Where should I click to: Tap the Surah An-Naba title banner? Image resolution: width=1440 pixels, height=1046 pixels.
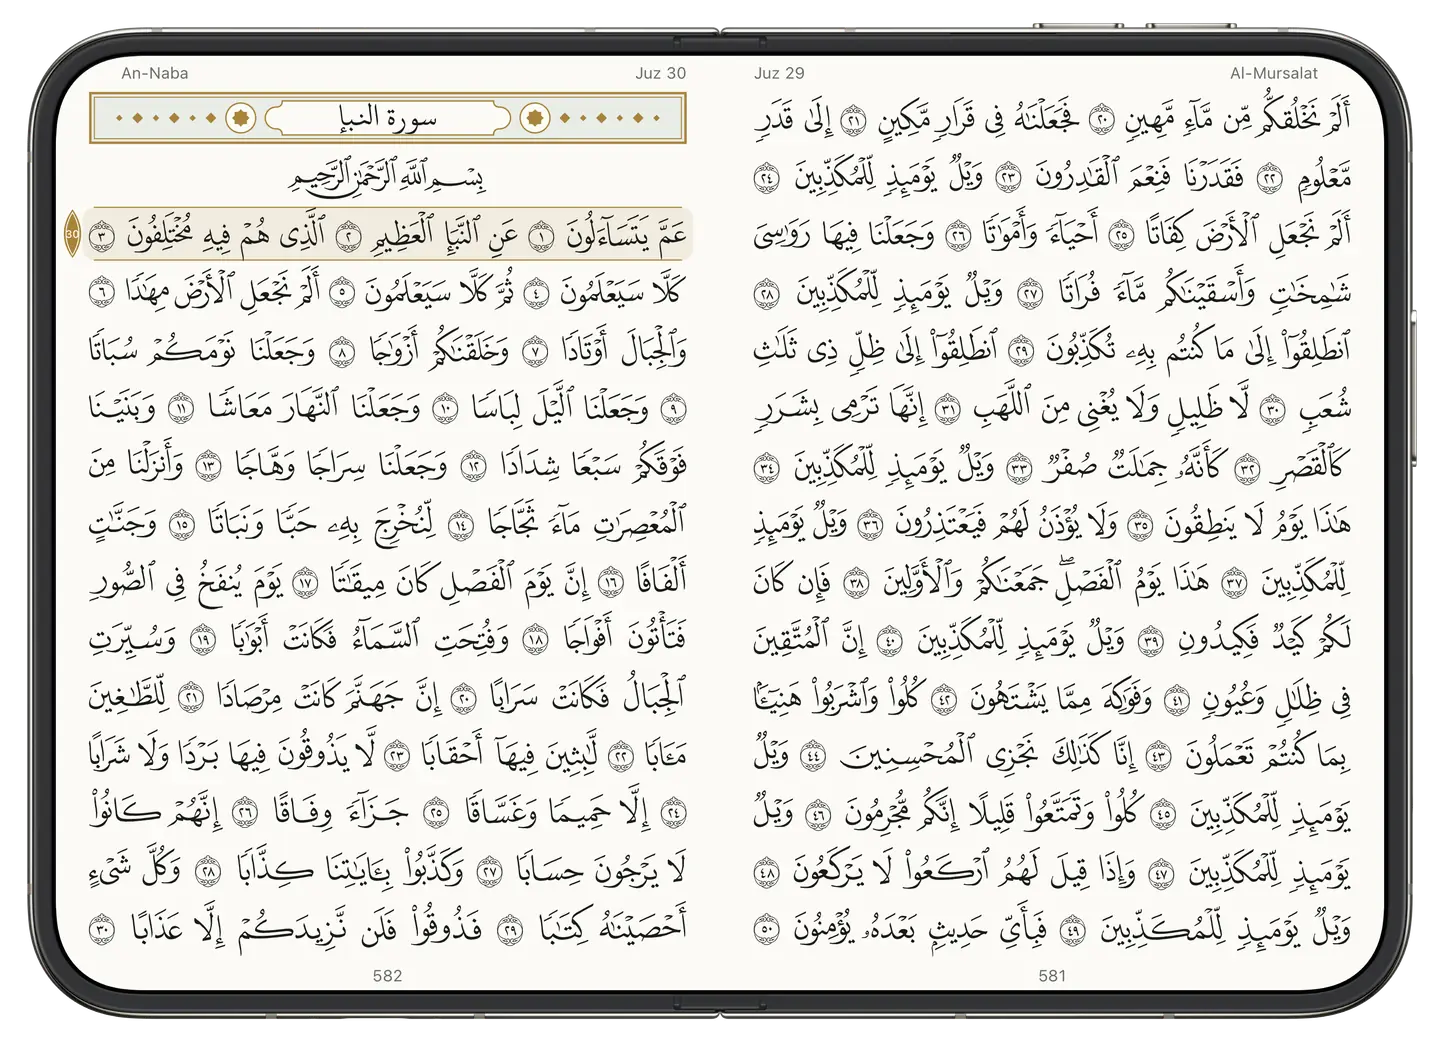coord(387,118)
